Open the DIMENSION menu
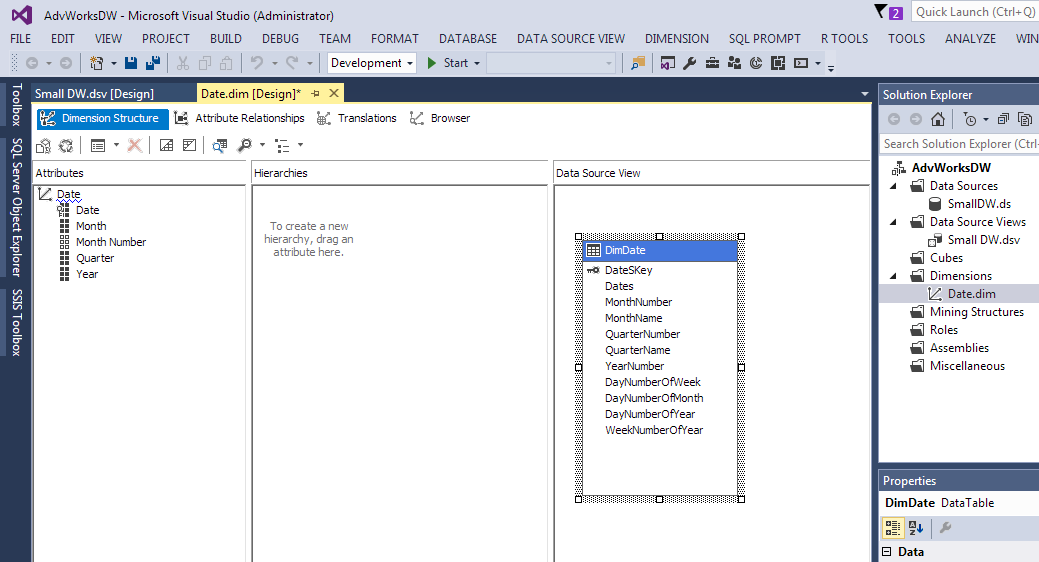The height and width of the screenshot is (562, 1039). pos(676,38)
